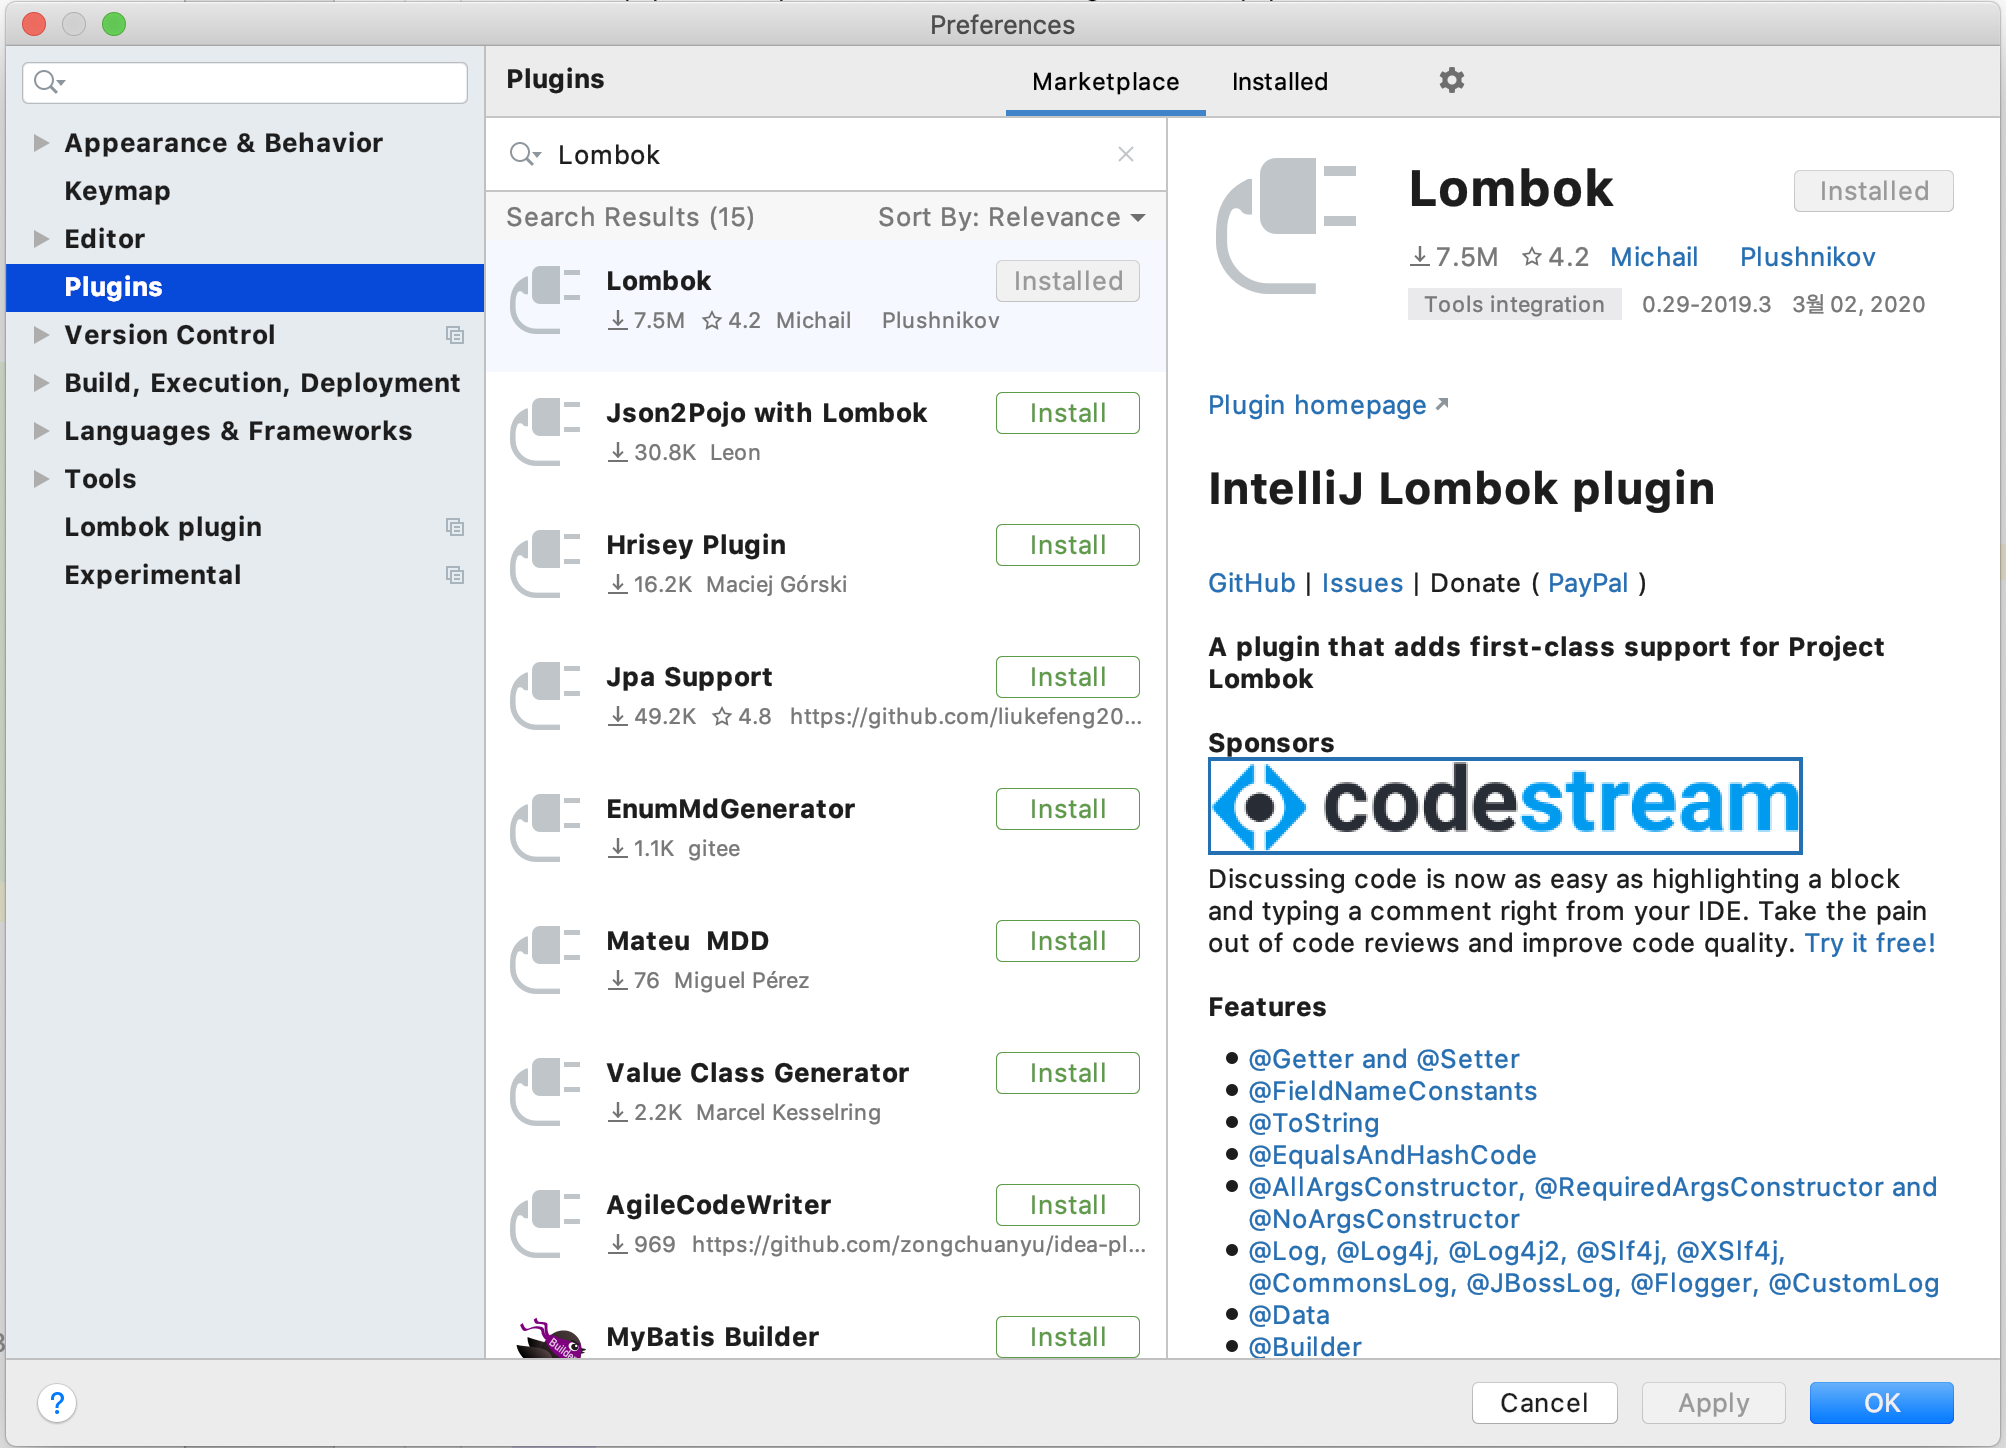Viewport: 2006px width, 1448px height.
Task: Switch to the Installed tab
Action: point(1279,82)
